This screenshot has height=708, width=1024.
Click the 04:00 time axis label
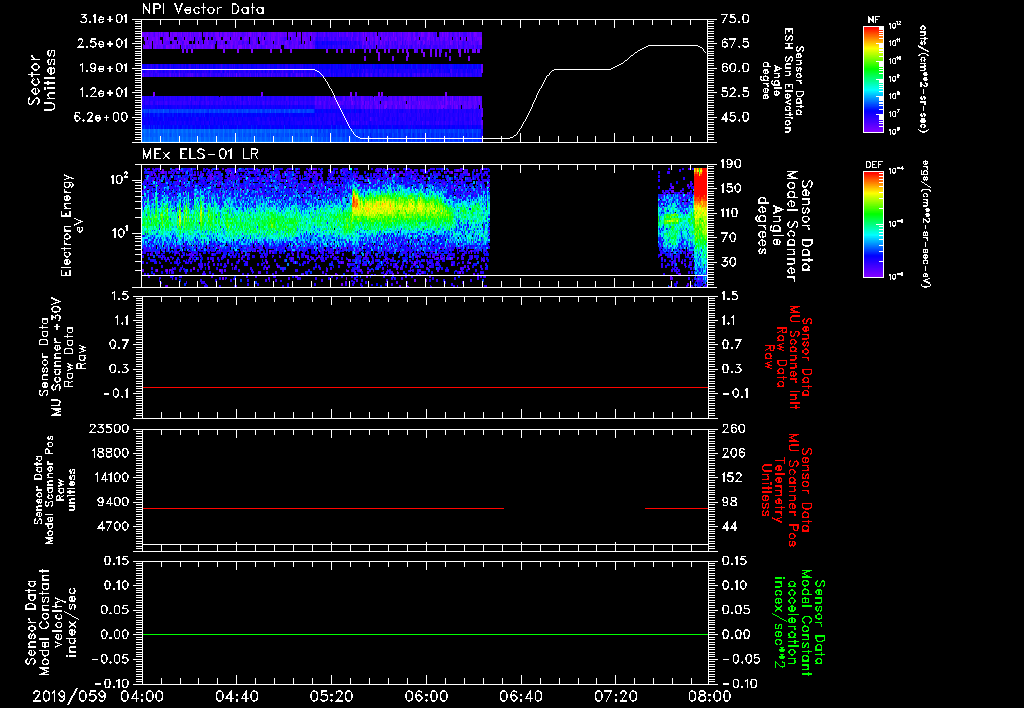pyautogui.click(x=142, y=696)
